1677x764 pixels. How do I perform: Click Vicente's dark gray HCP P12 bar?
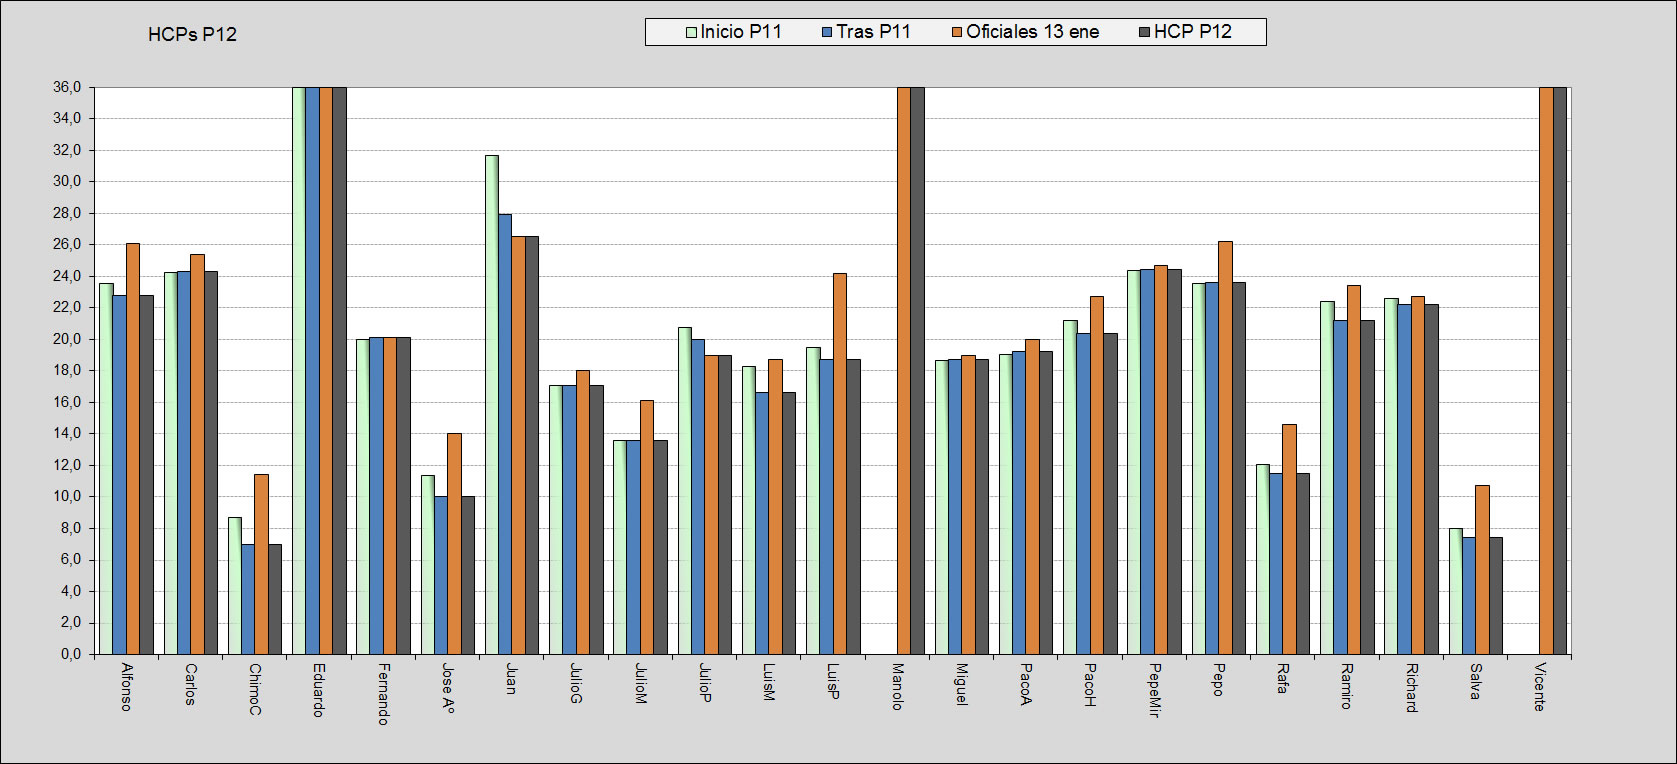coord(1560,370)
